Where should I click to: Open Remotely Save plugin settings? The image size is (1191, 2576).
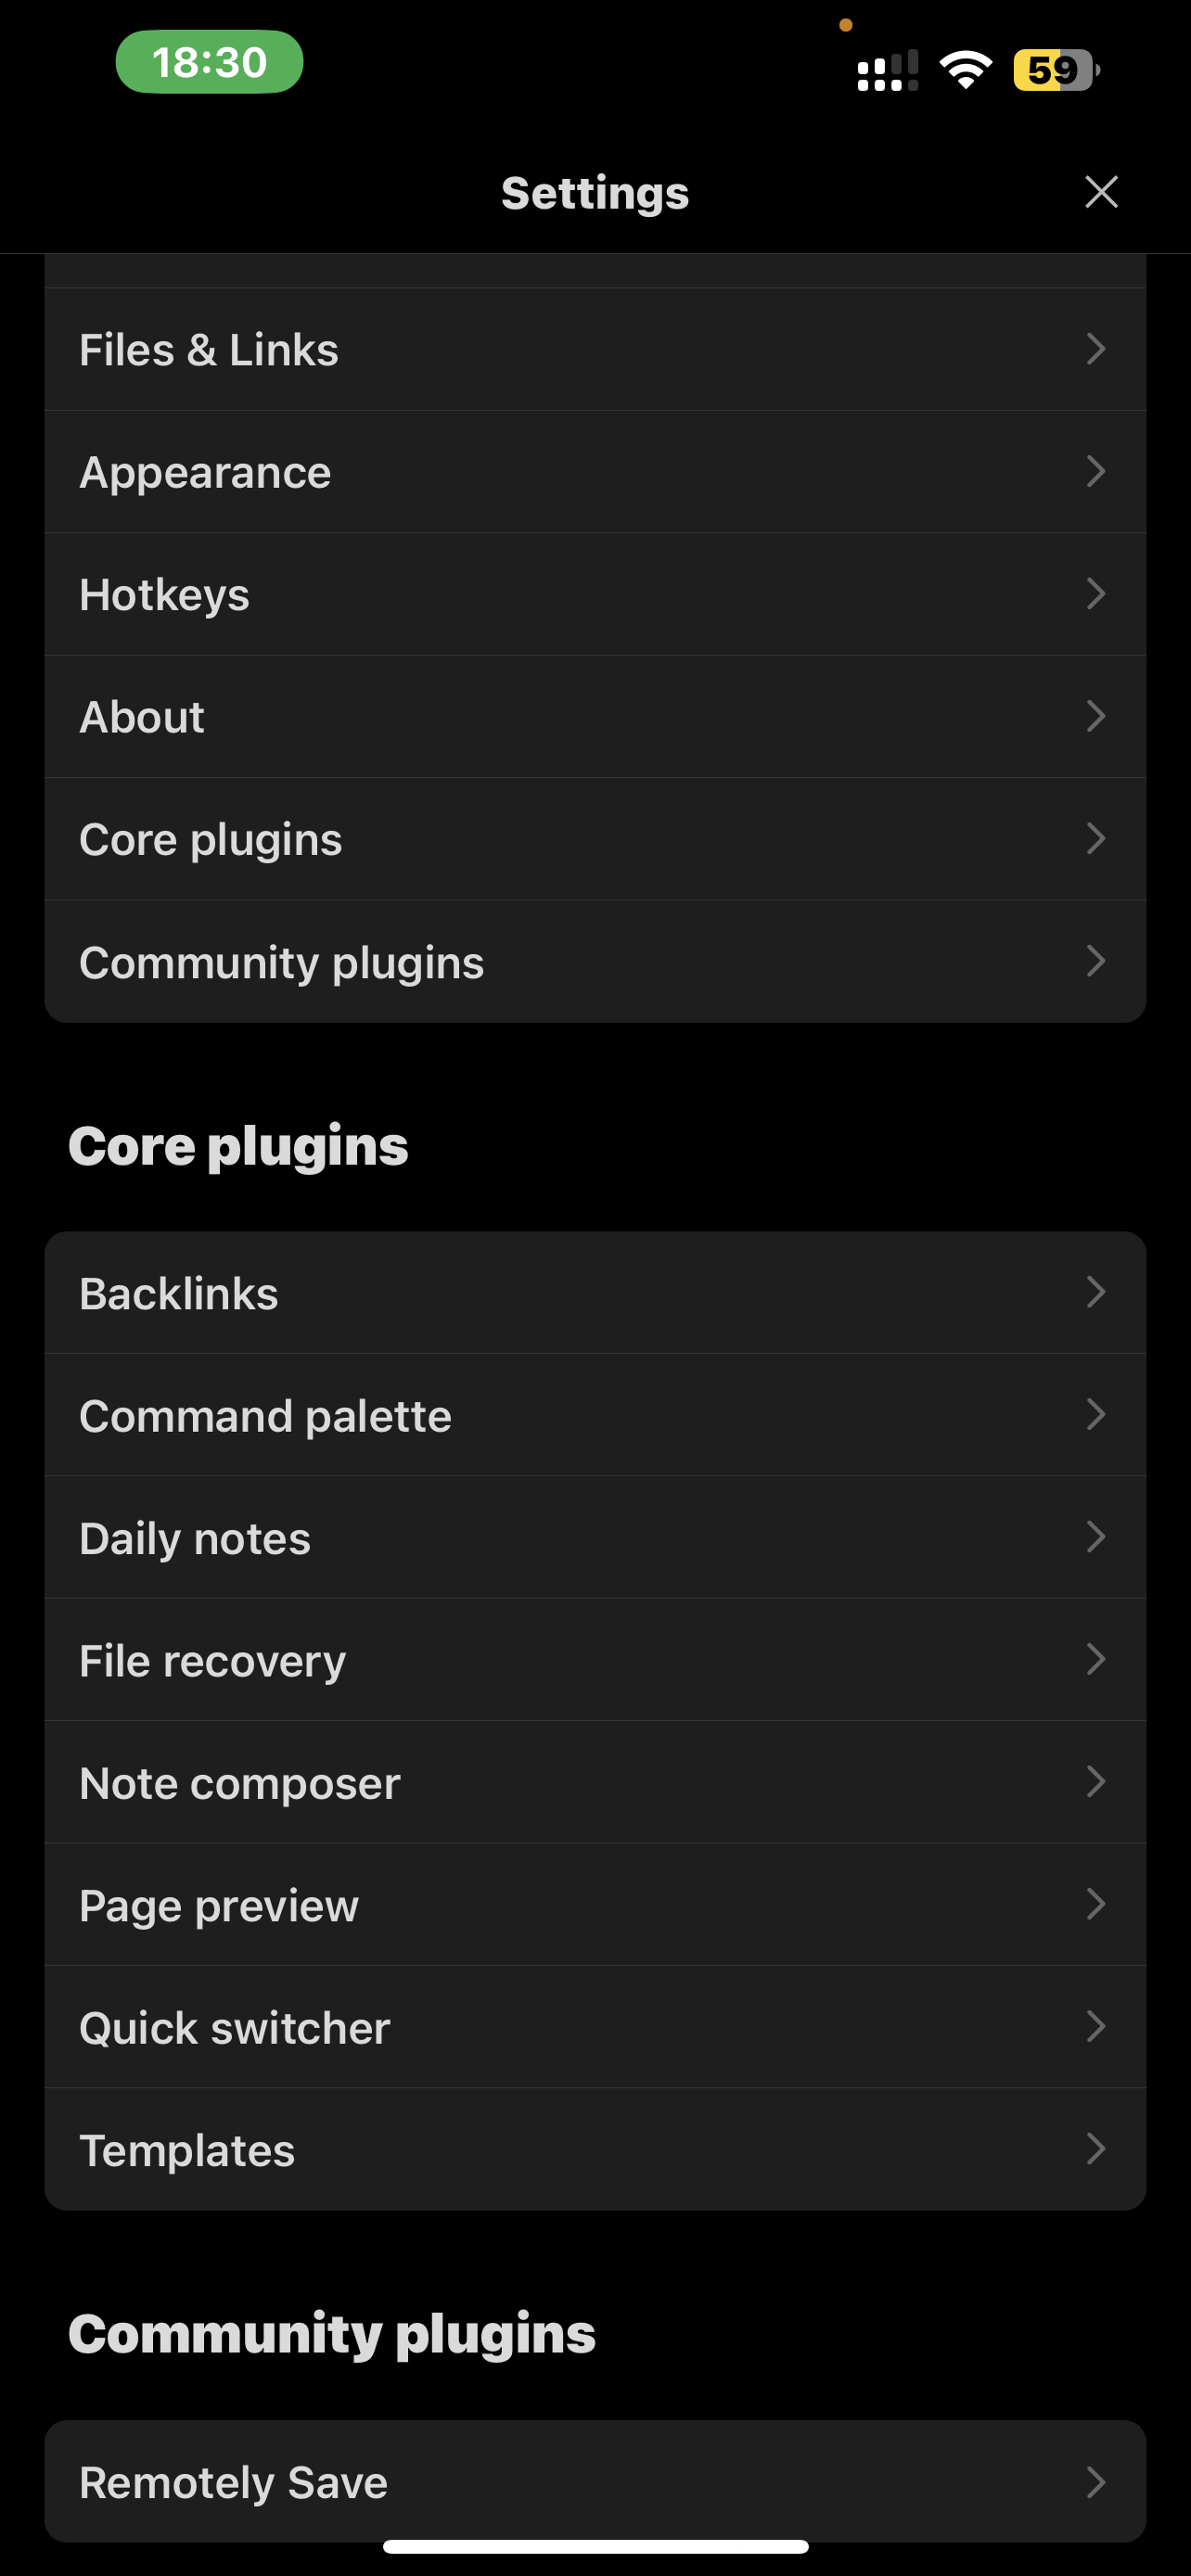pyautogui.click(x=595, y=2481)
